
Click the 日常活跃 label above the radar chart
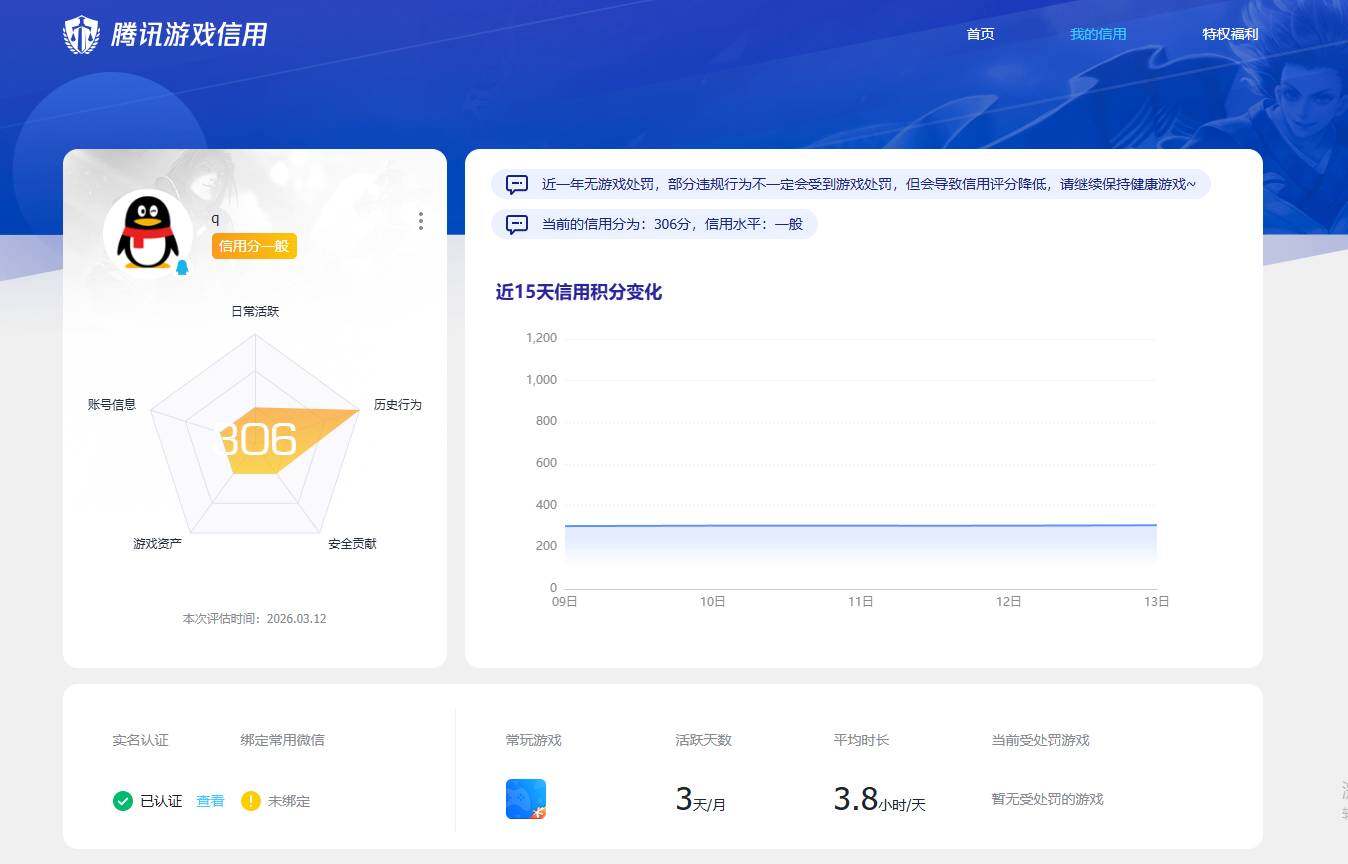[255, 311]
